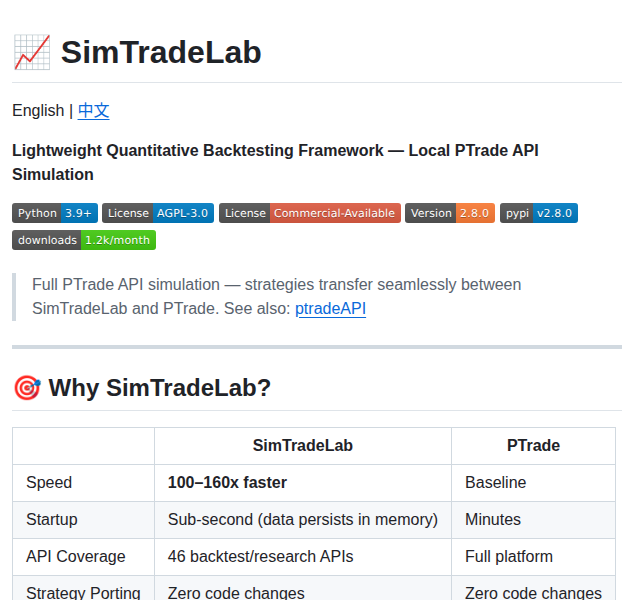
Task: Click the SimTradeLab table column header
Action: pos(303,445)
